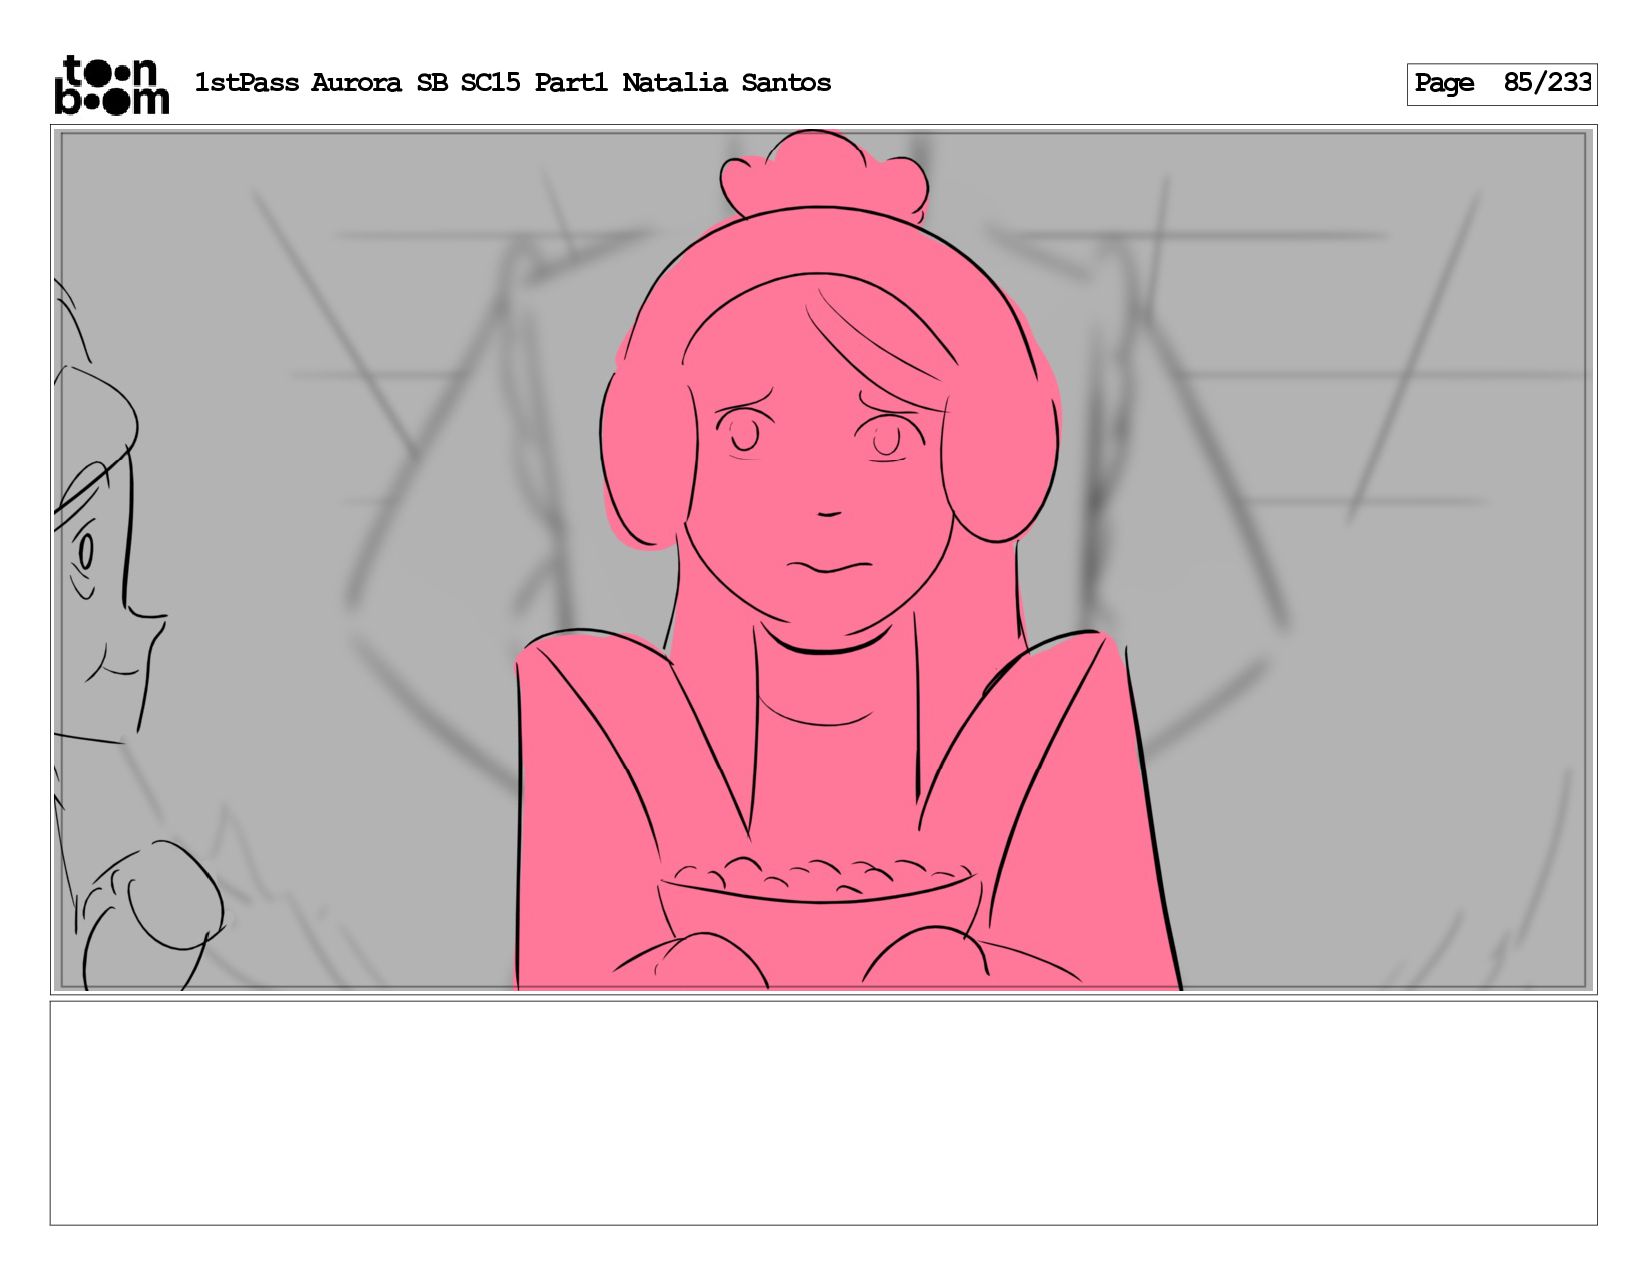
Task: Click the 'SC15' scene label in the header
Action: [490, 83]
